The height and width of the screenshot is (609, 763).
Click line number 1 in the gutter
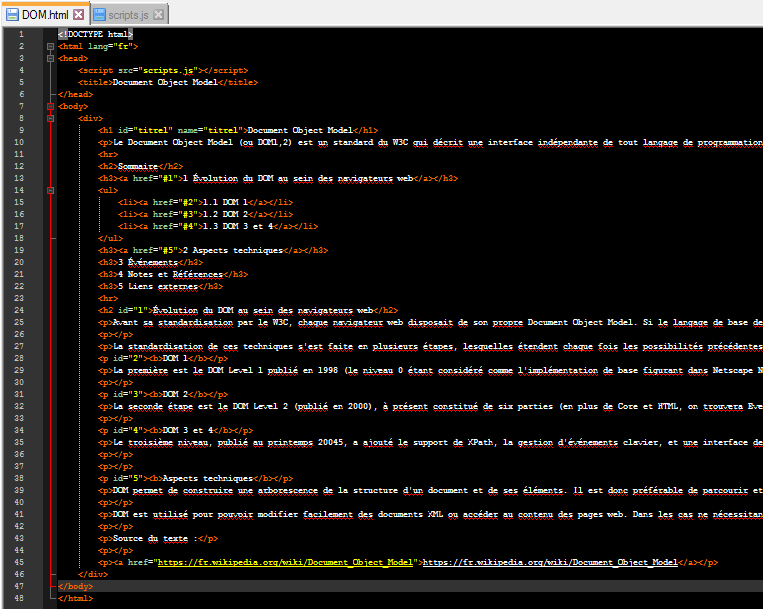(21, 34)
